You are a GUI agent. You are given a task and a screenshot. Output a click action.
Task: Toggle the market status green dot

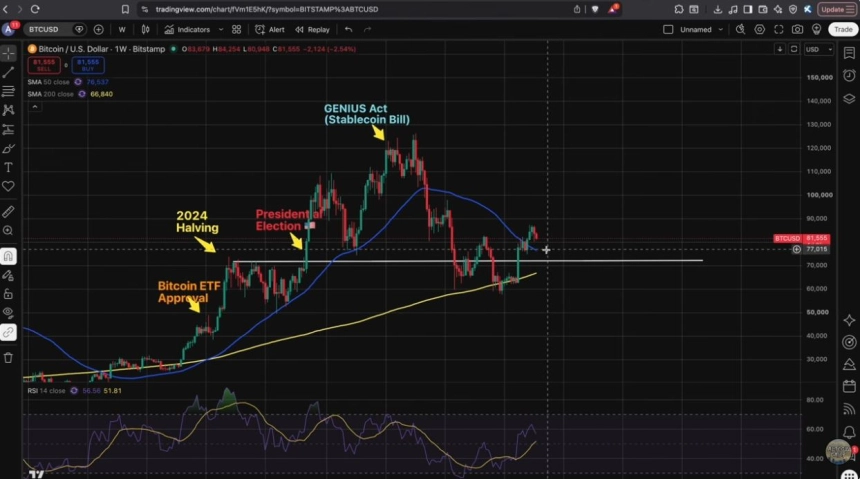click(x=173, y=49)
